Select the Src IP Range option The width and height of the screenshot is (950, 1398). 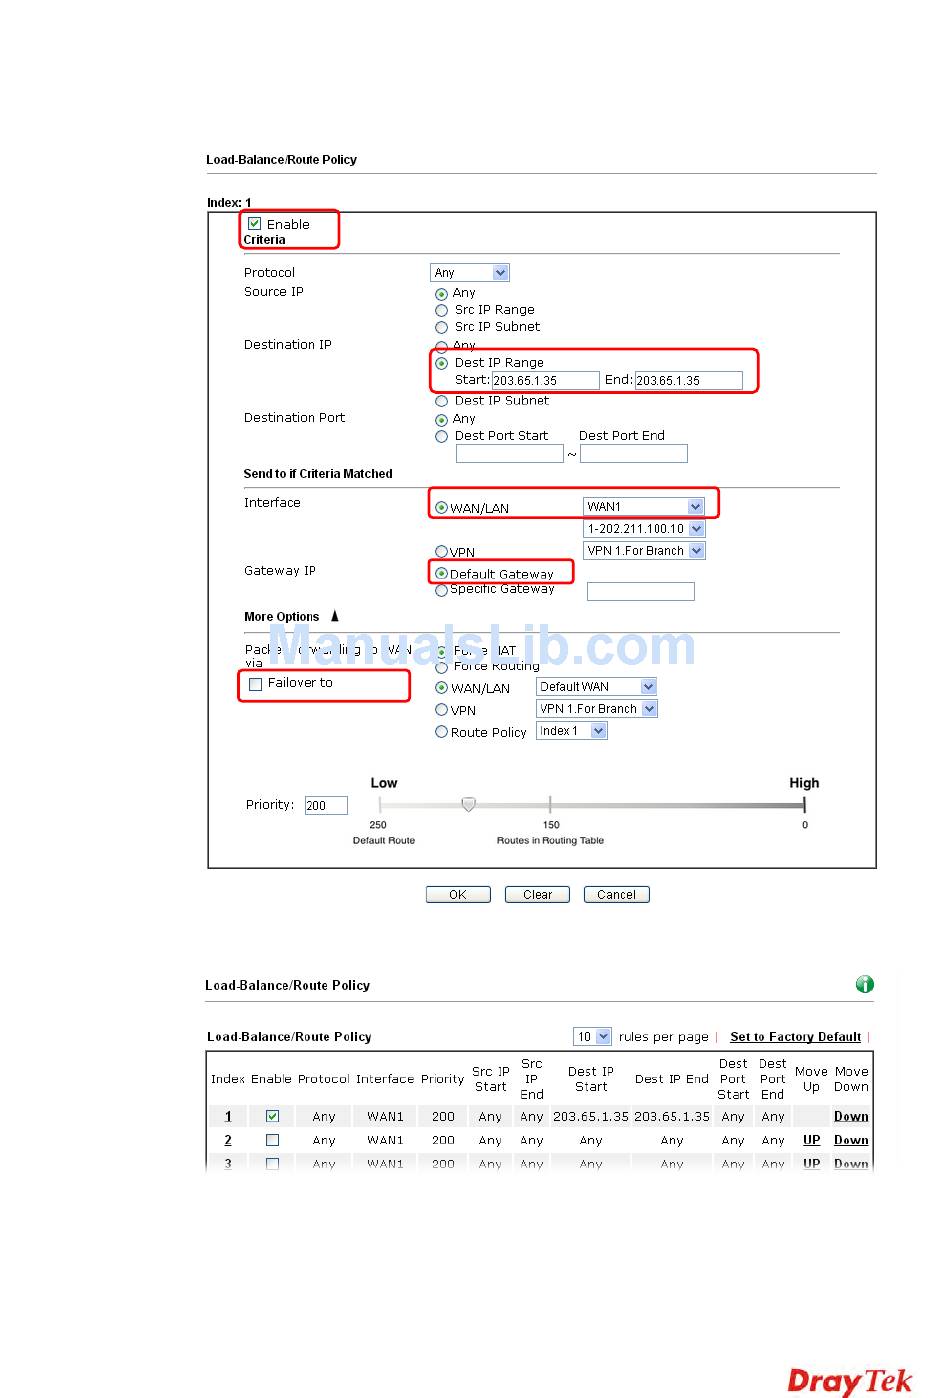click(x=441, y=311)
